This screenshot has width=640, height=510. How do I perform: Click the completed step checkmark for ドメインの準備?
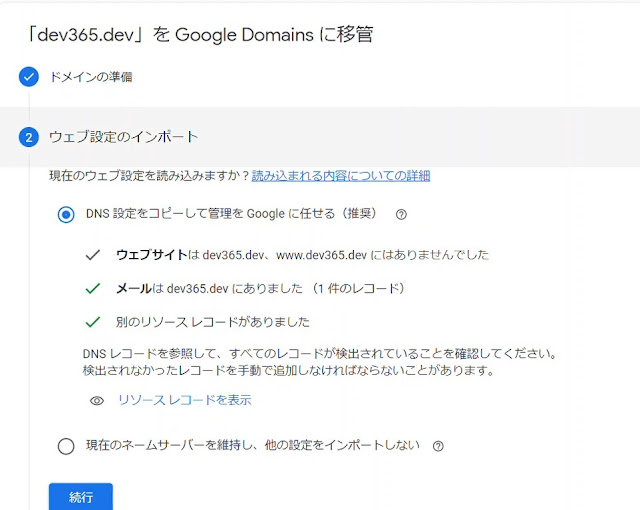point(29,77)
